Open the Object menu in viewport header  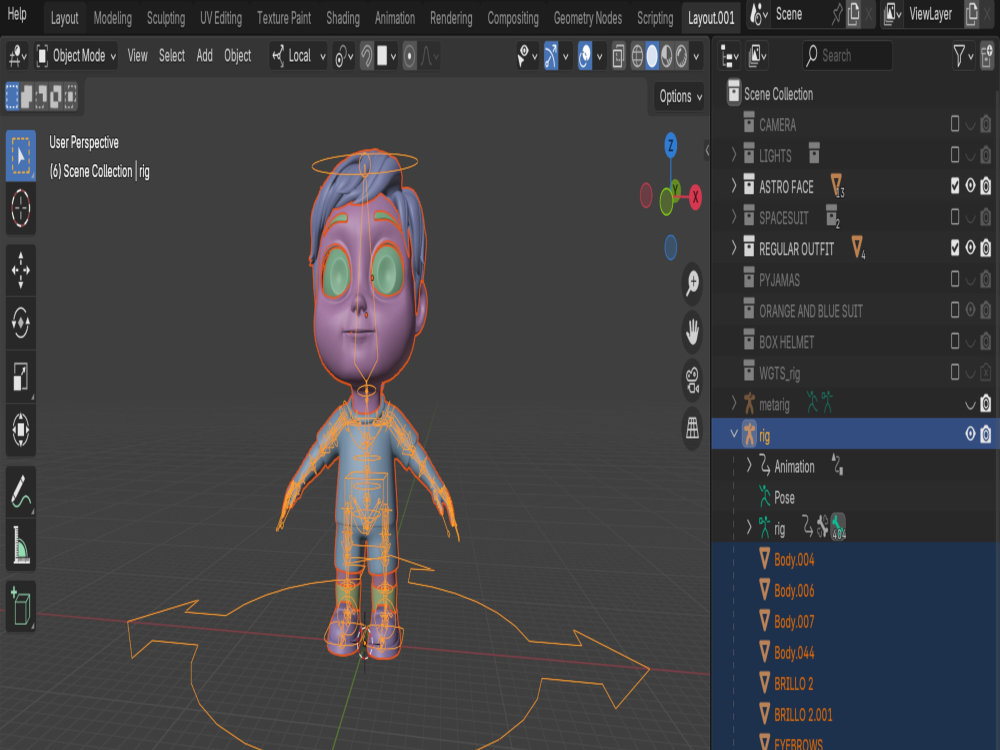(x=237, y=57)
